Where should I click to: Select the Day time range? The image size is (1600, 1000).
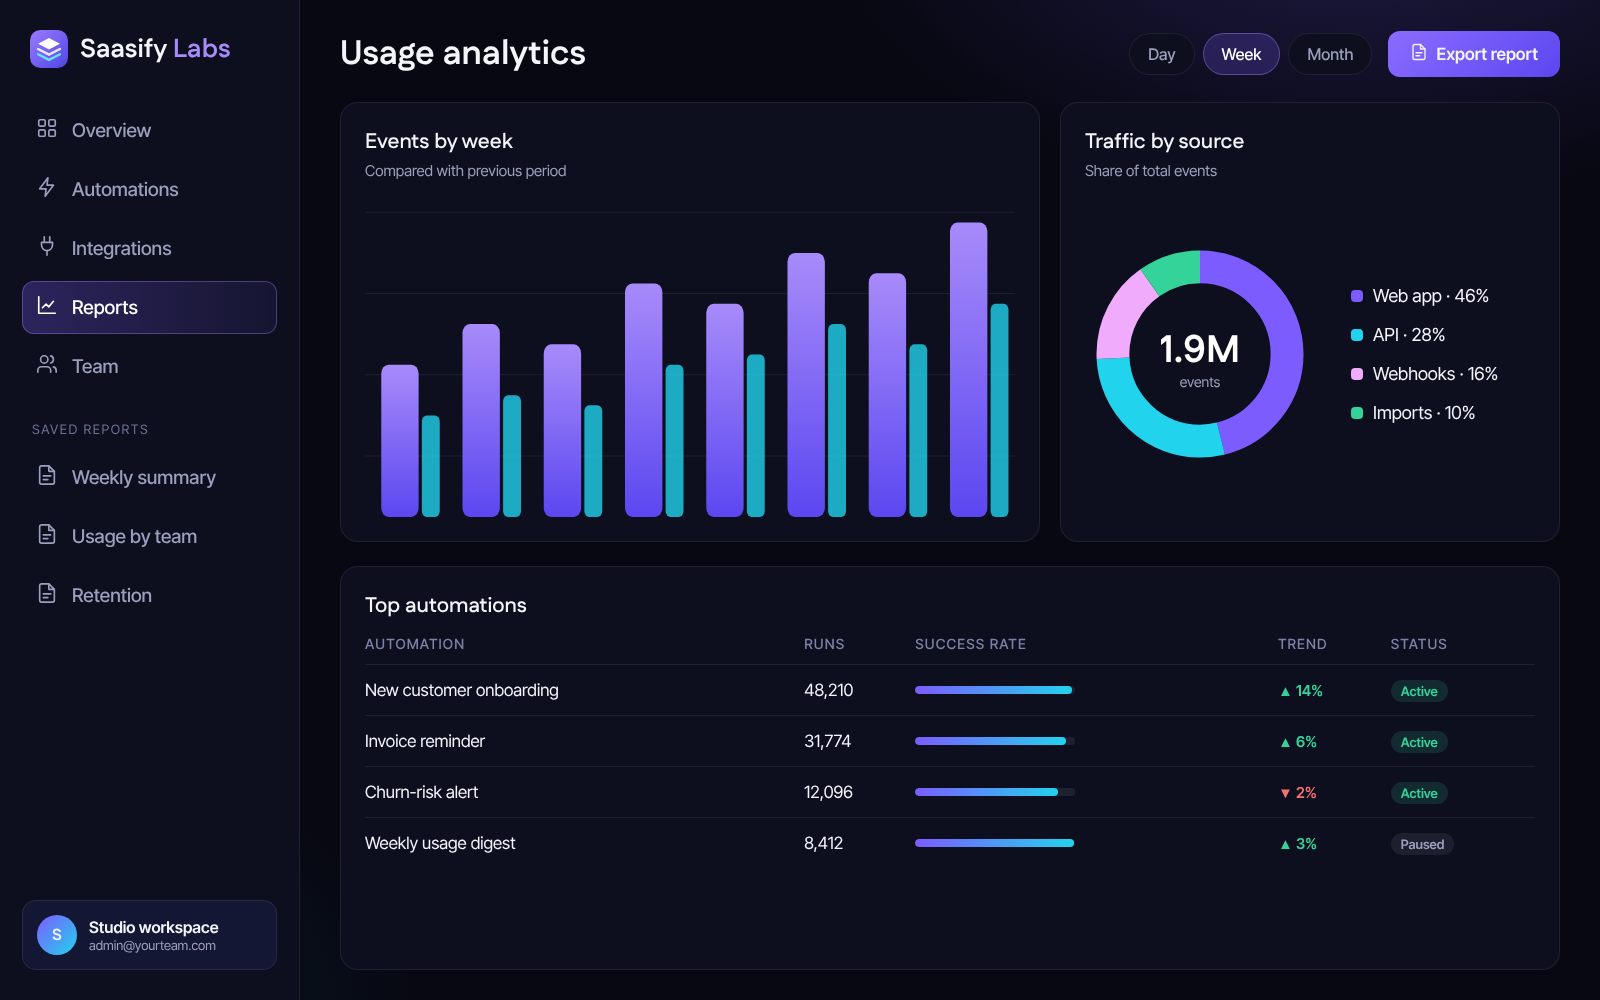point(1161,54)
